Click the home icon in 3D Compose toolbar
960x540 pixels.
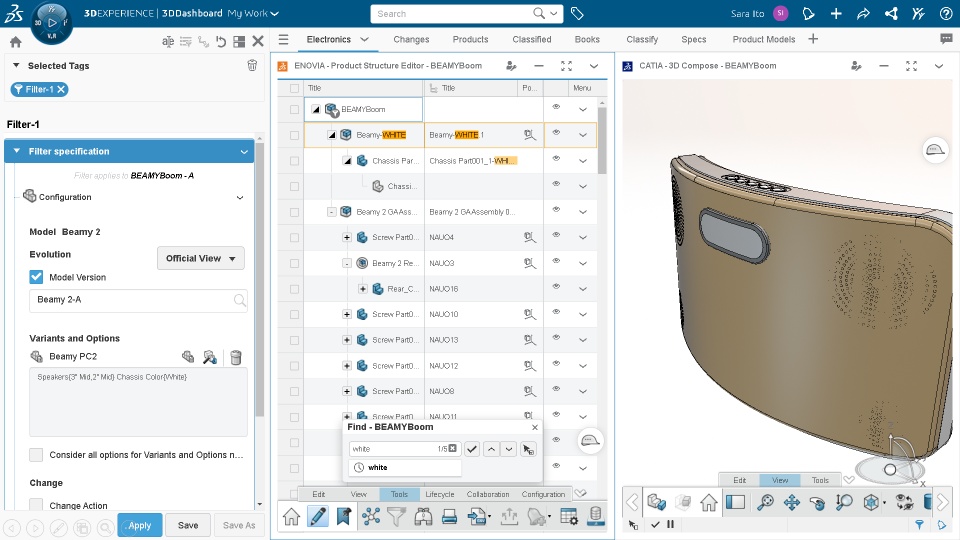click(708, 503)
